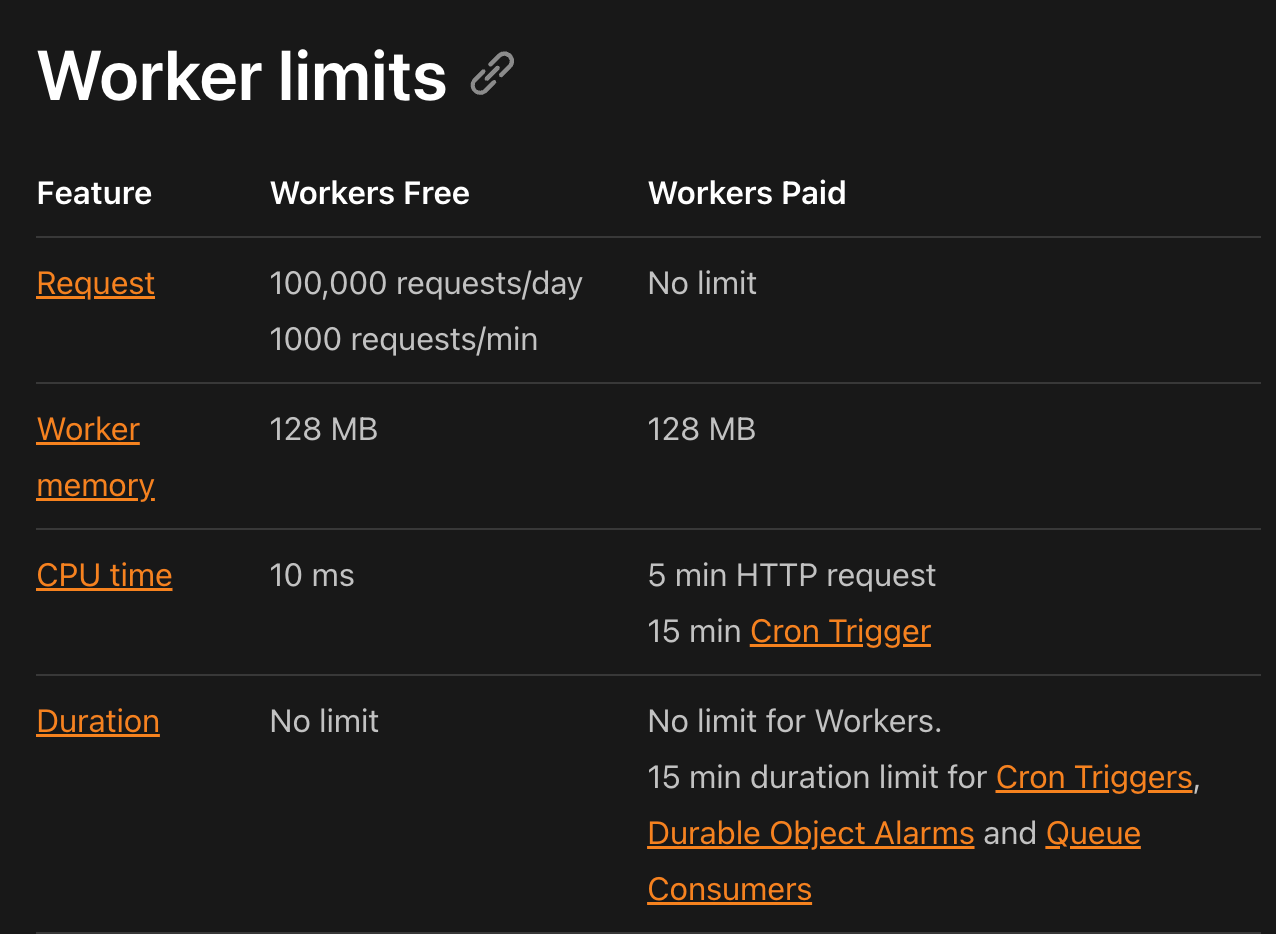Viewport: 1276px width, 934px height.
Task: Open the Duration feature link
Action: 98,721
